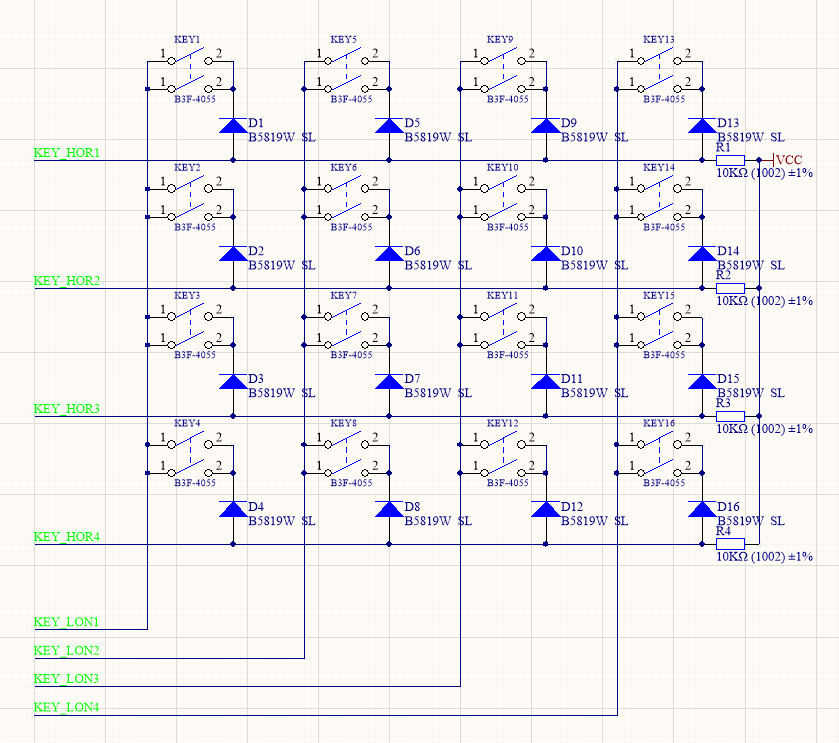Screen dimensions: 839x743
Task: Click the D6 designator label
Action: 412,251
